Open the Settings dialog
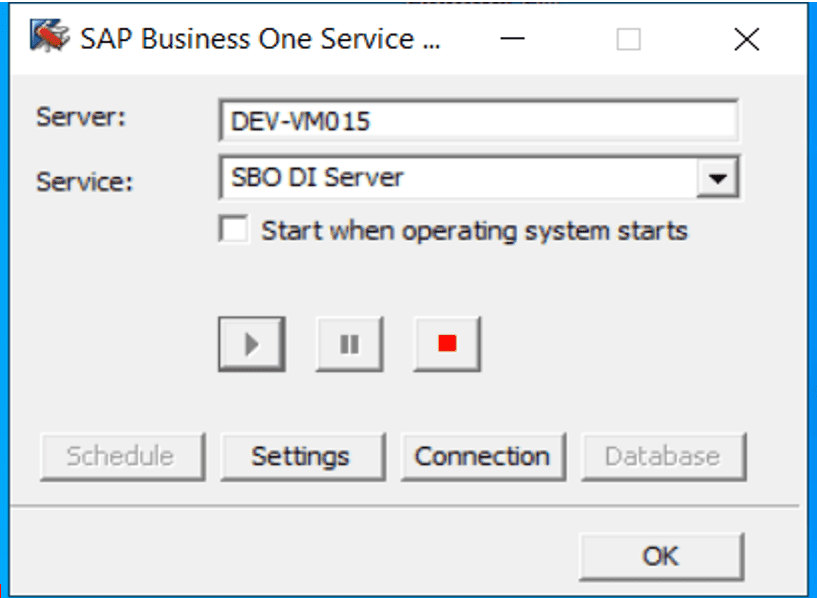The height and width of the screenshot is (598, 817). coord(301,457)
